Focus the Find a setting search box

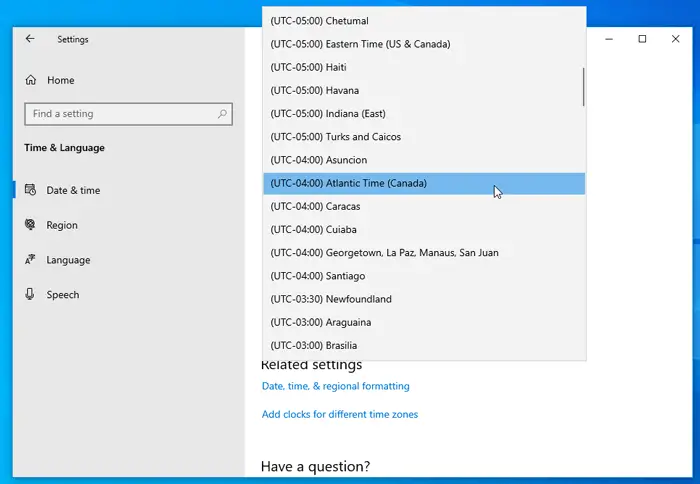129,114
